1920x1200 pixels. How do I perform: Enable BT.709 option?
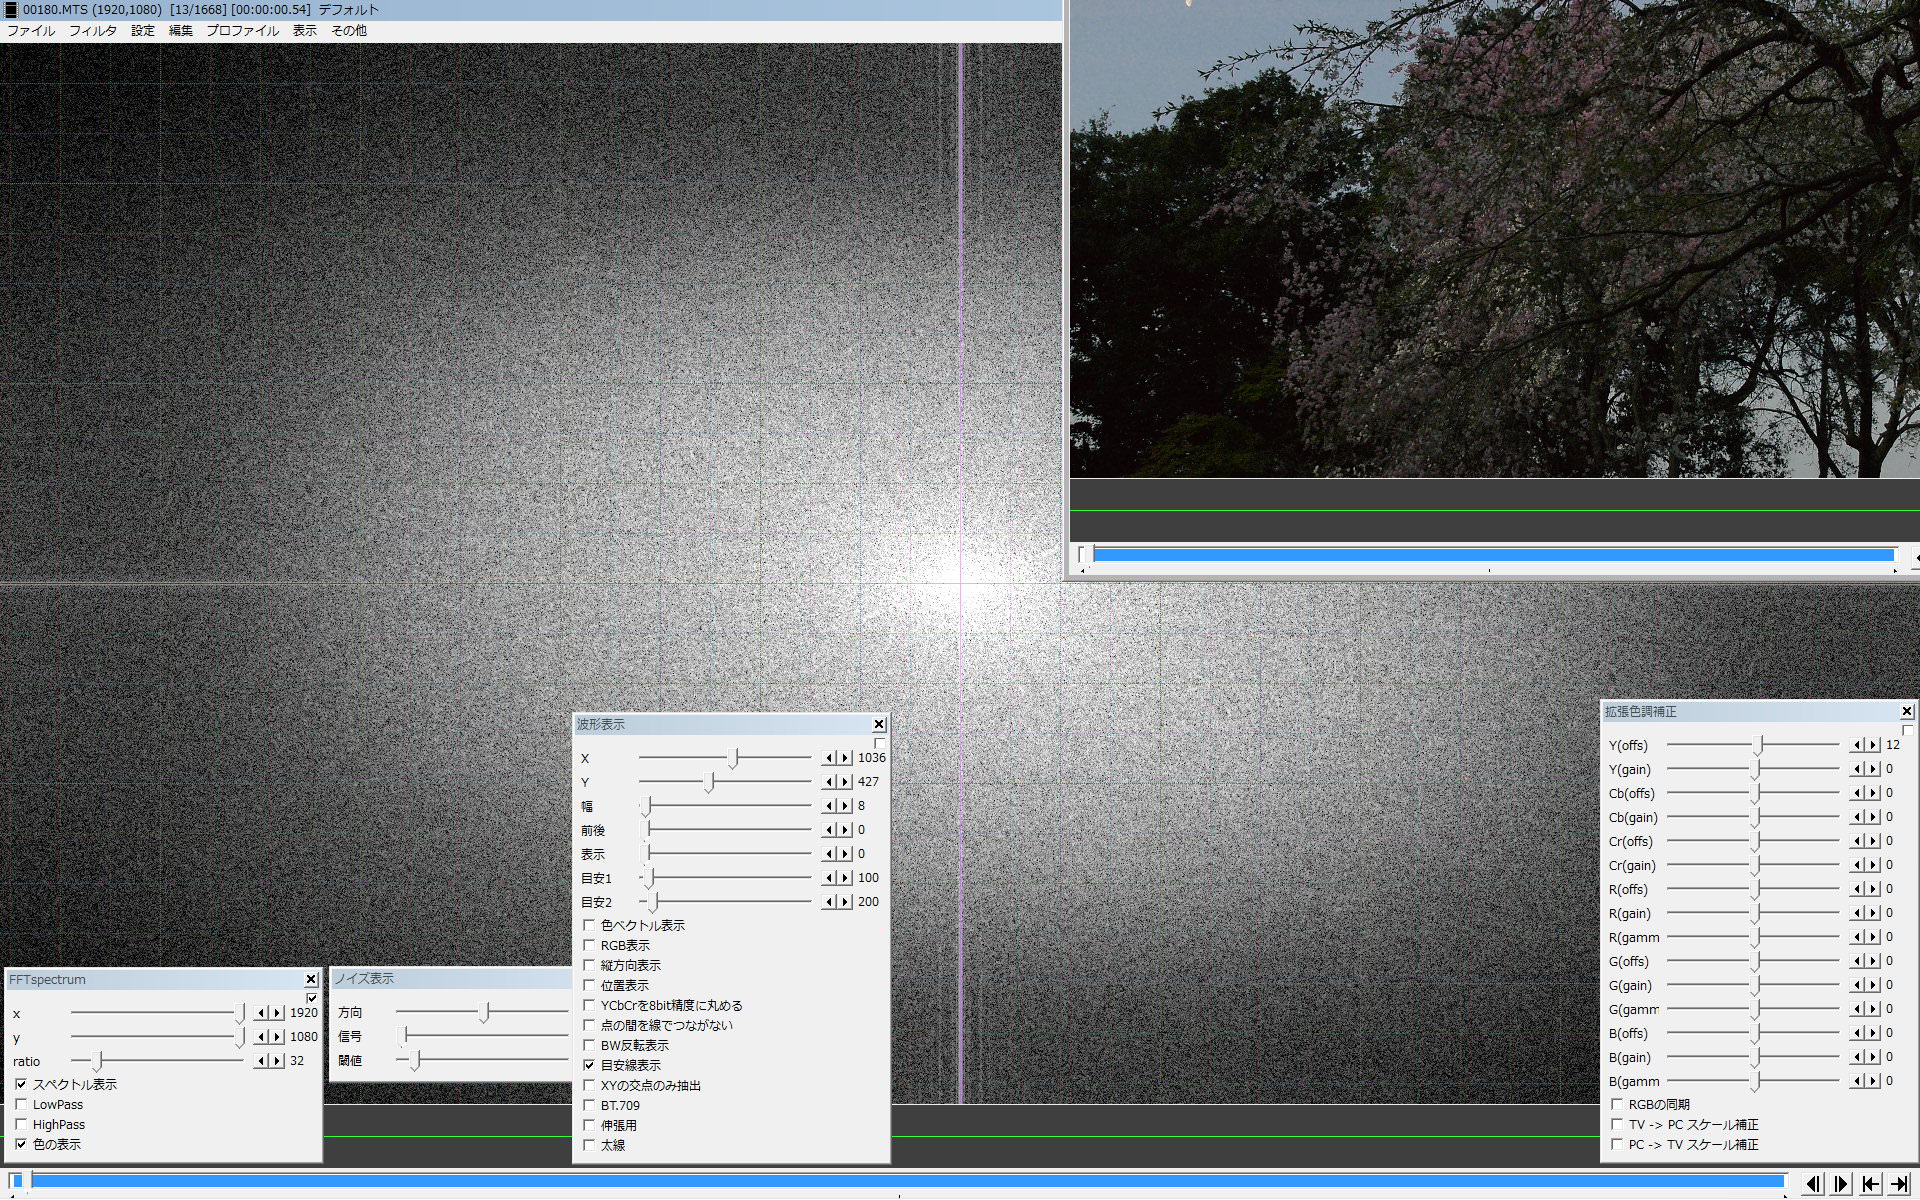589,1105
